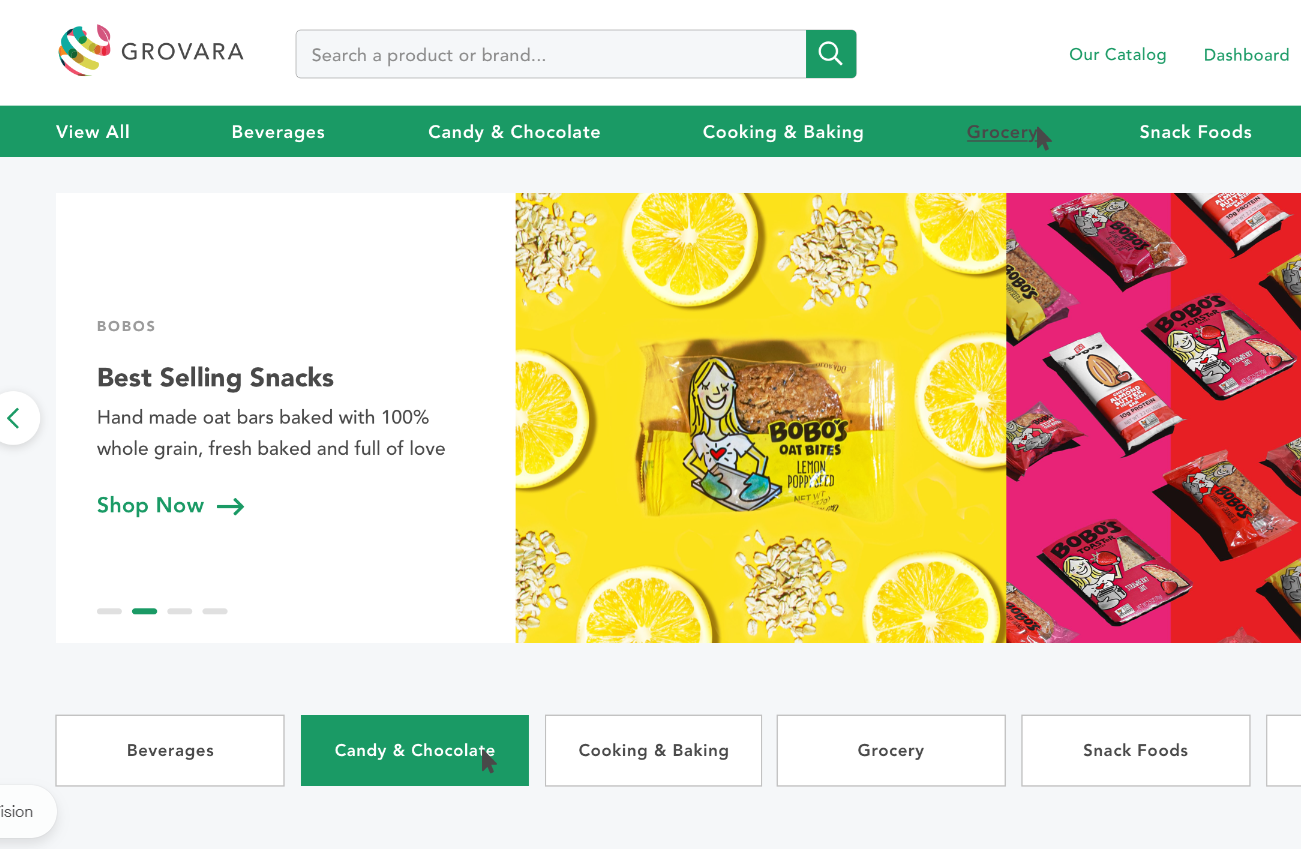Click the Our Catalog link
The width and height of the screenshot is (1301, 849).
click(1118, 54)
